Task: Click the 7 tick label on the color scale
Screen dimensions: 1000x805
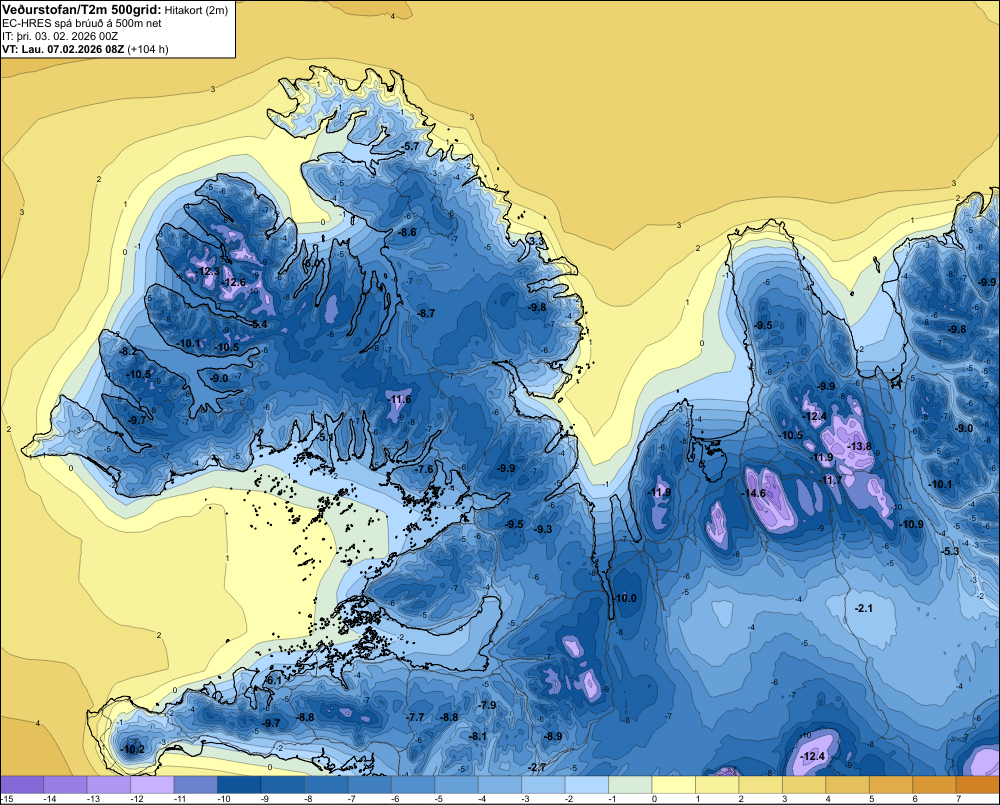Action: coord(959,799)
